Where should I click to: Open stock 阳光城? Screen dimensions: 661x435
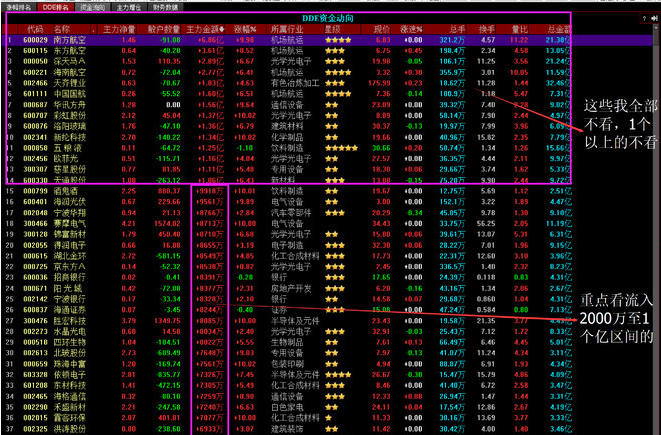pos(68,288)
